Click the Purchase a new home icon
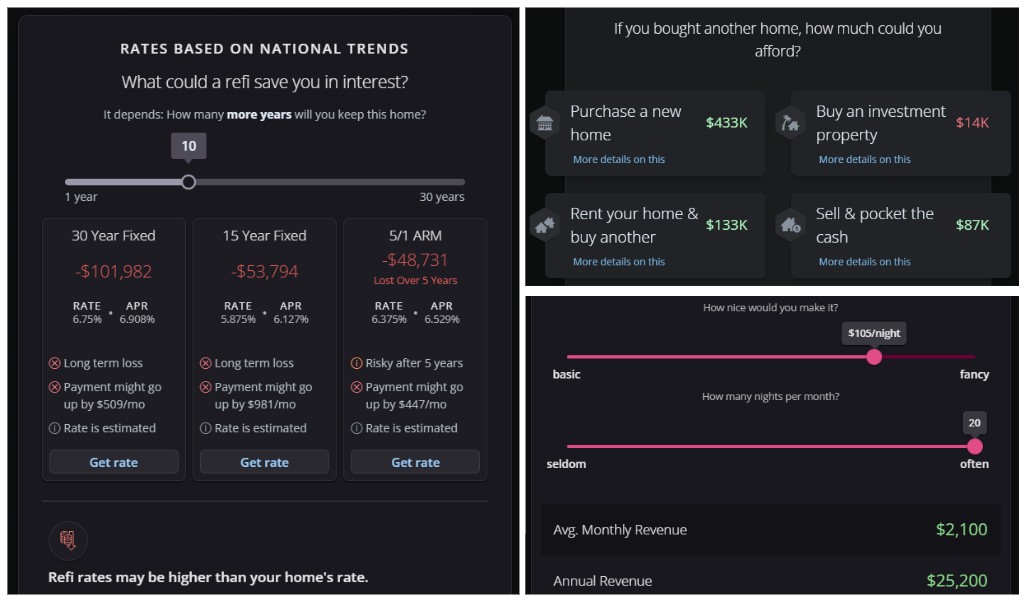Viewport: 1026px width, 600px height. coord(545,123)
